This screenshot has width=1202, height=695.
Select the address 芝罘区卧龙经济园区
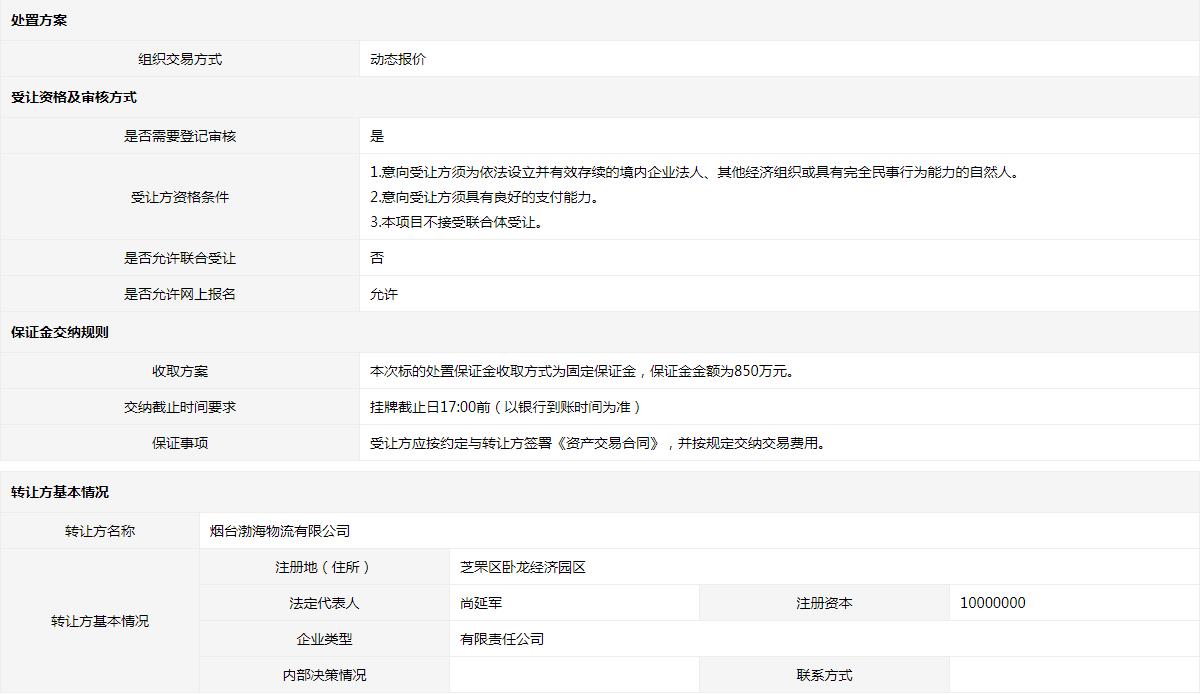coord(523,567)
